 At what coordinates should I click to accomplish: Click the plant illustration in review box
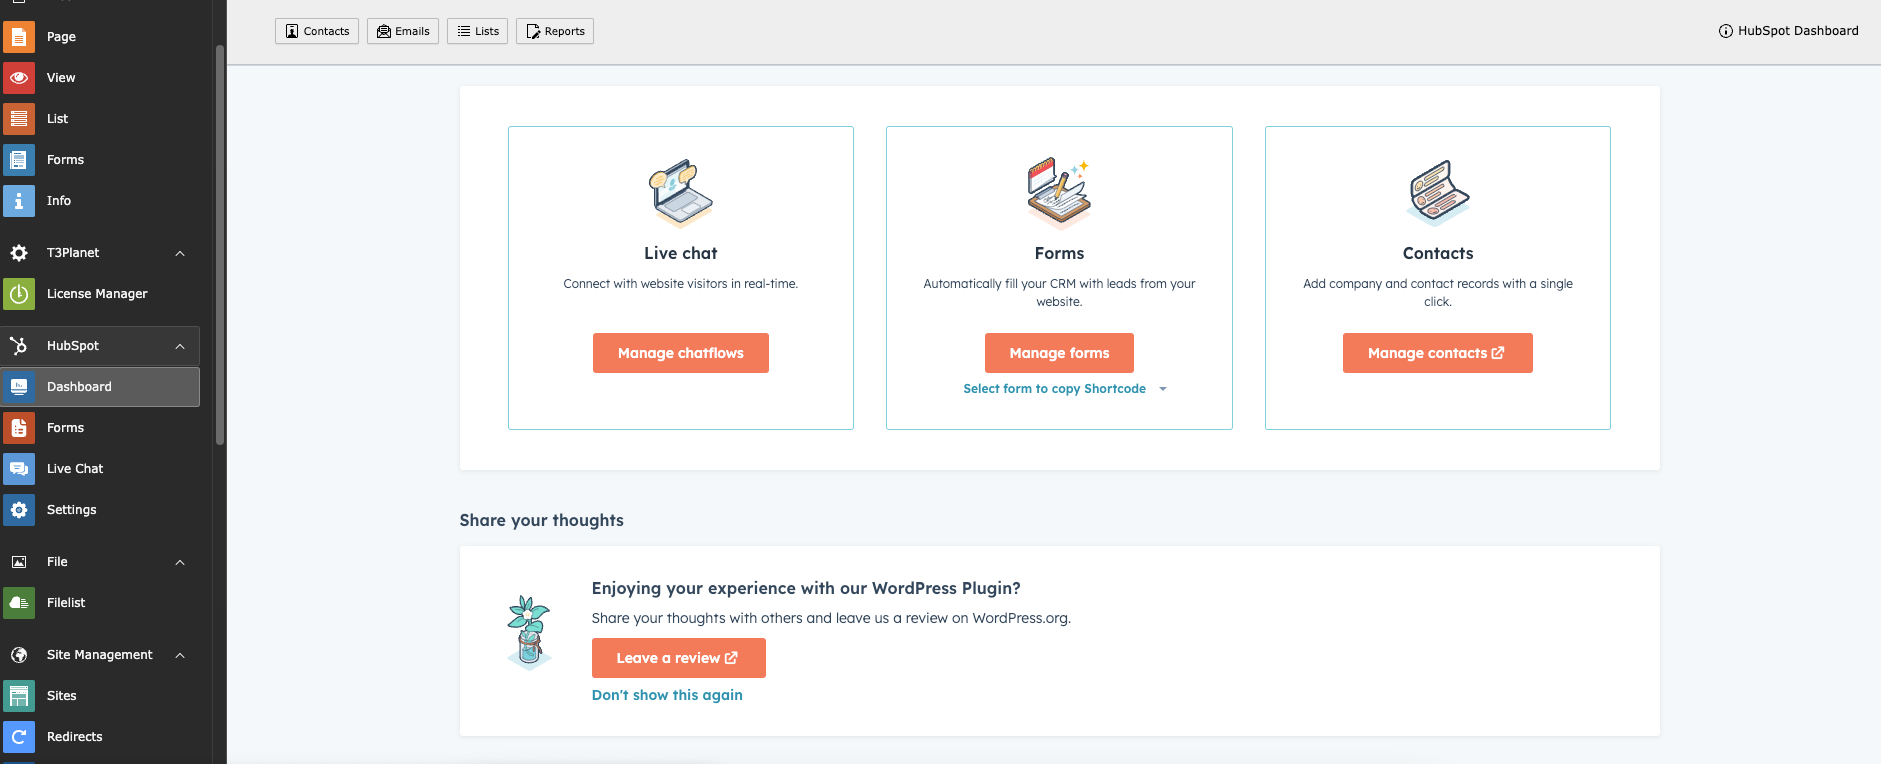click(529, 631)
